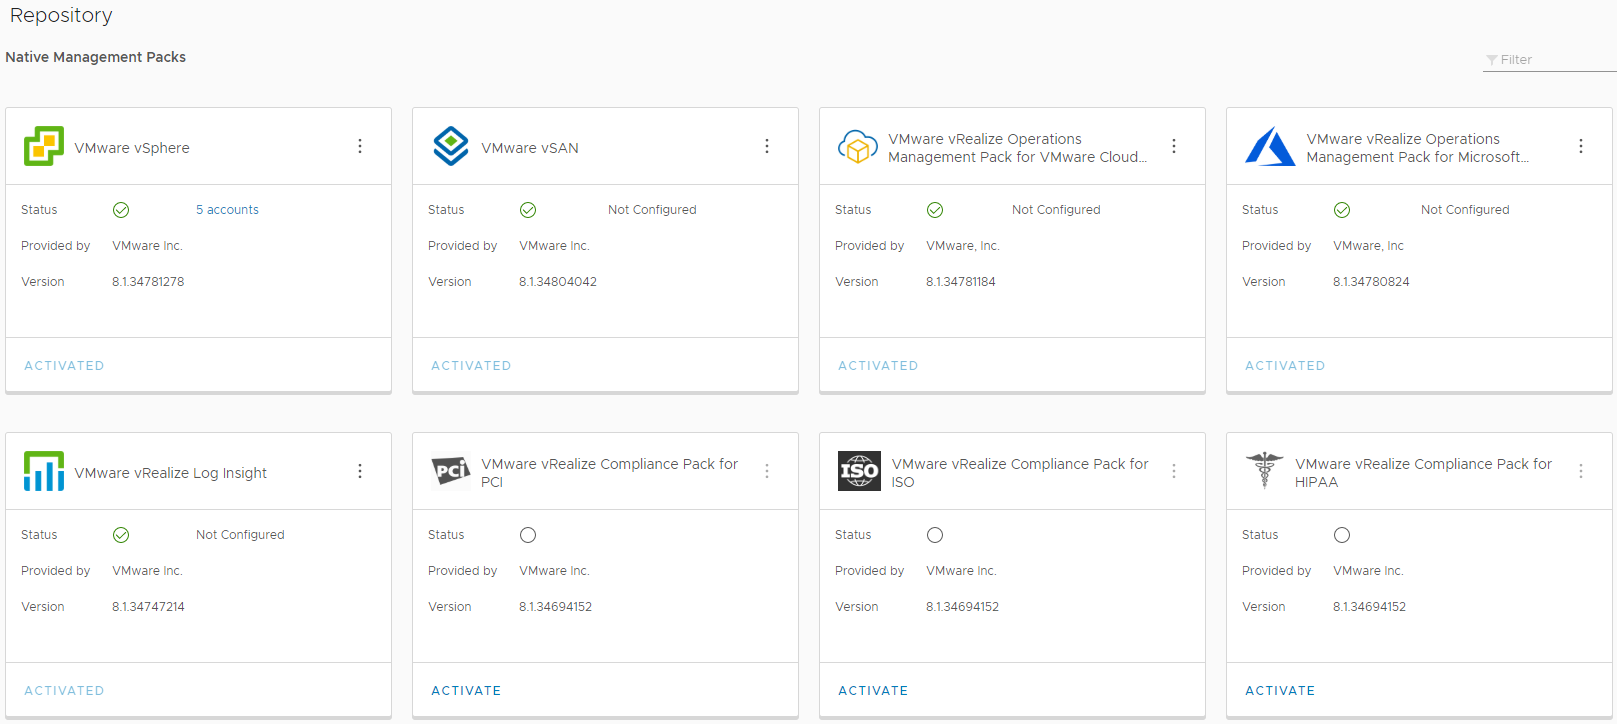Click the PCI compliance pack icon
Viewport: 1617px width, 724px height.
click(451, 471)
